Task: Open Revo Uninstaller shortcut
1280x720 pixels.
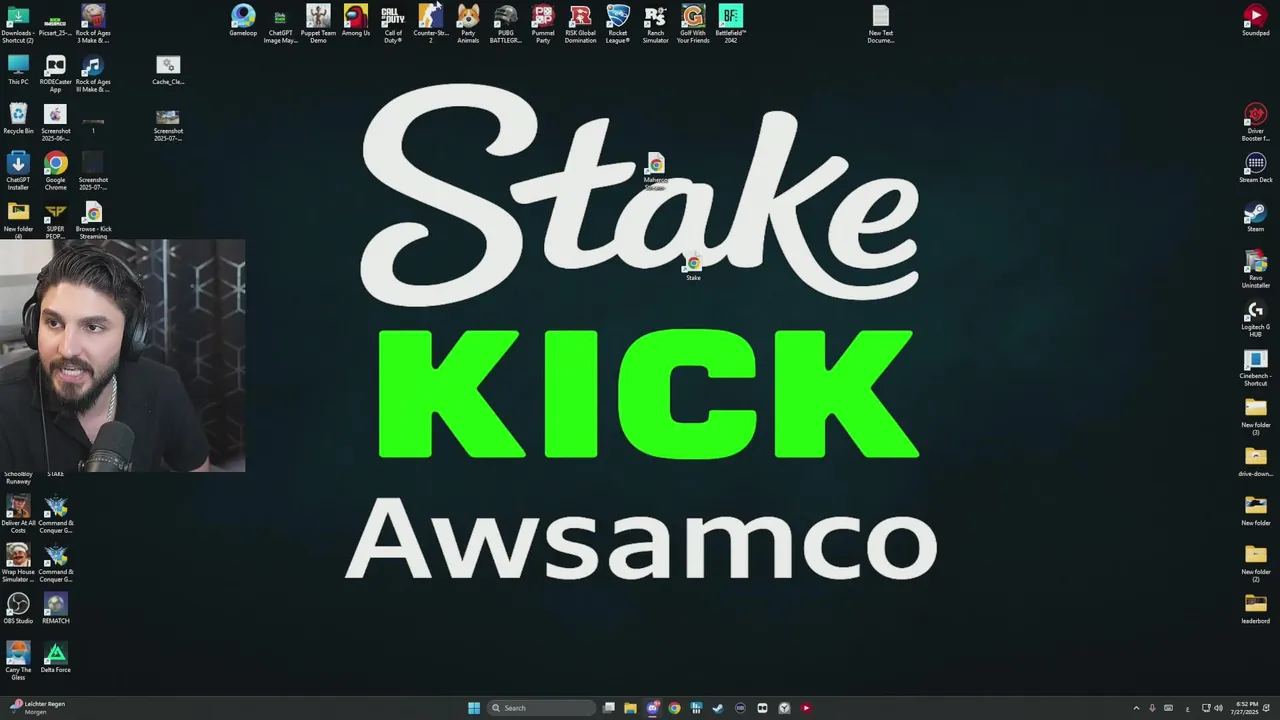Action: tap(1255, 269)
